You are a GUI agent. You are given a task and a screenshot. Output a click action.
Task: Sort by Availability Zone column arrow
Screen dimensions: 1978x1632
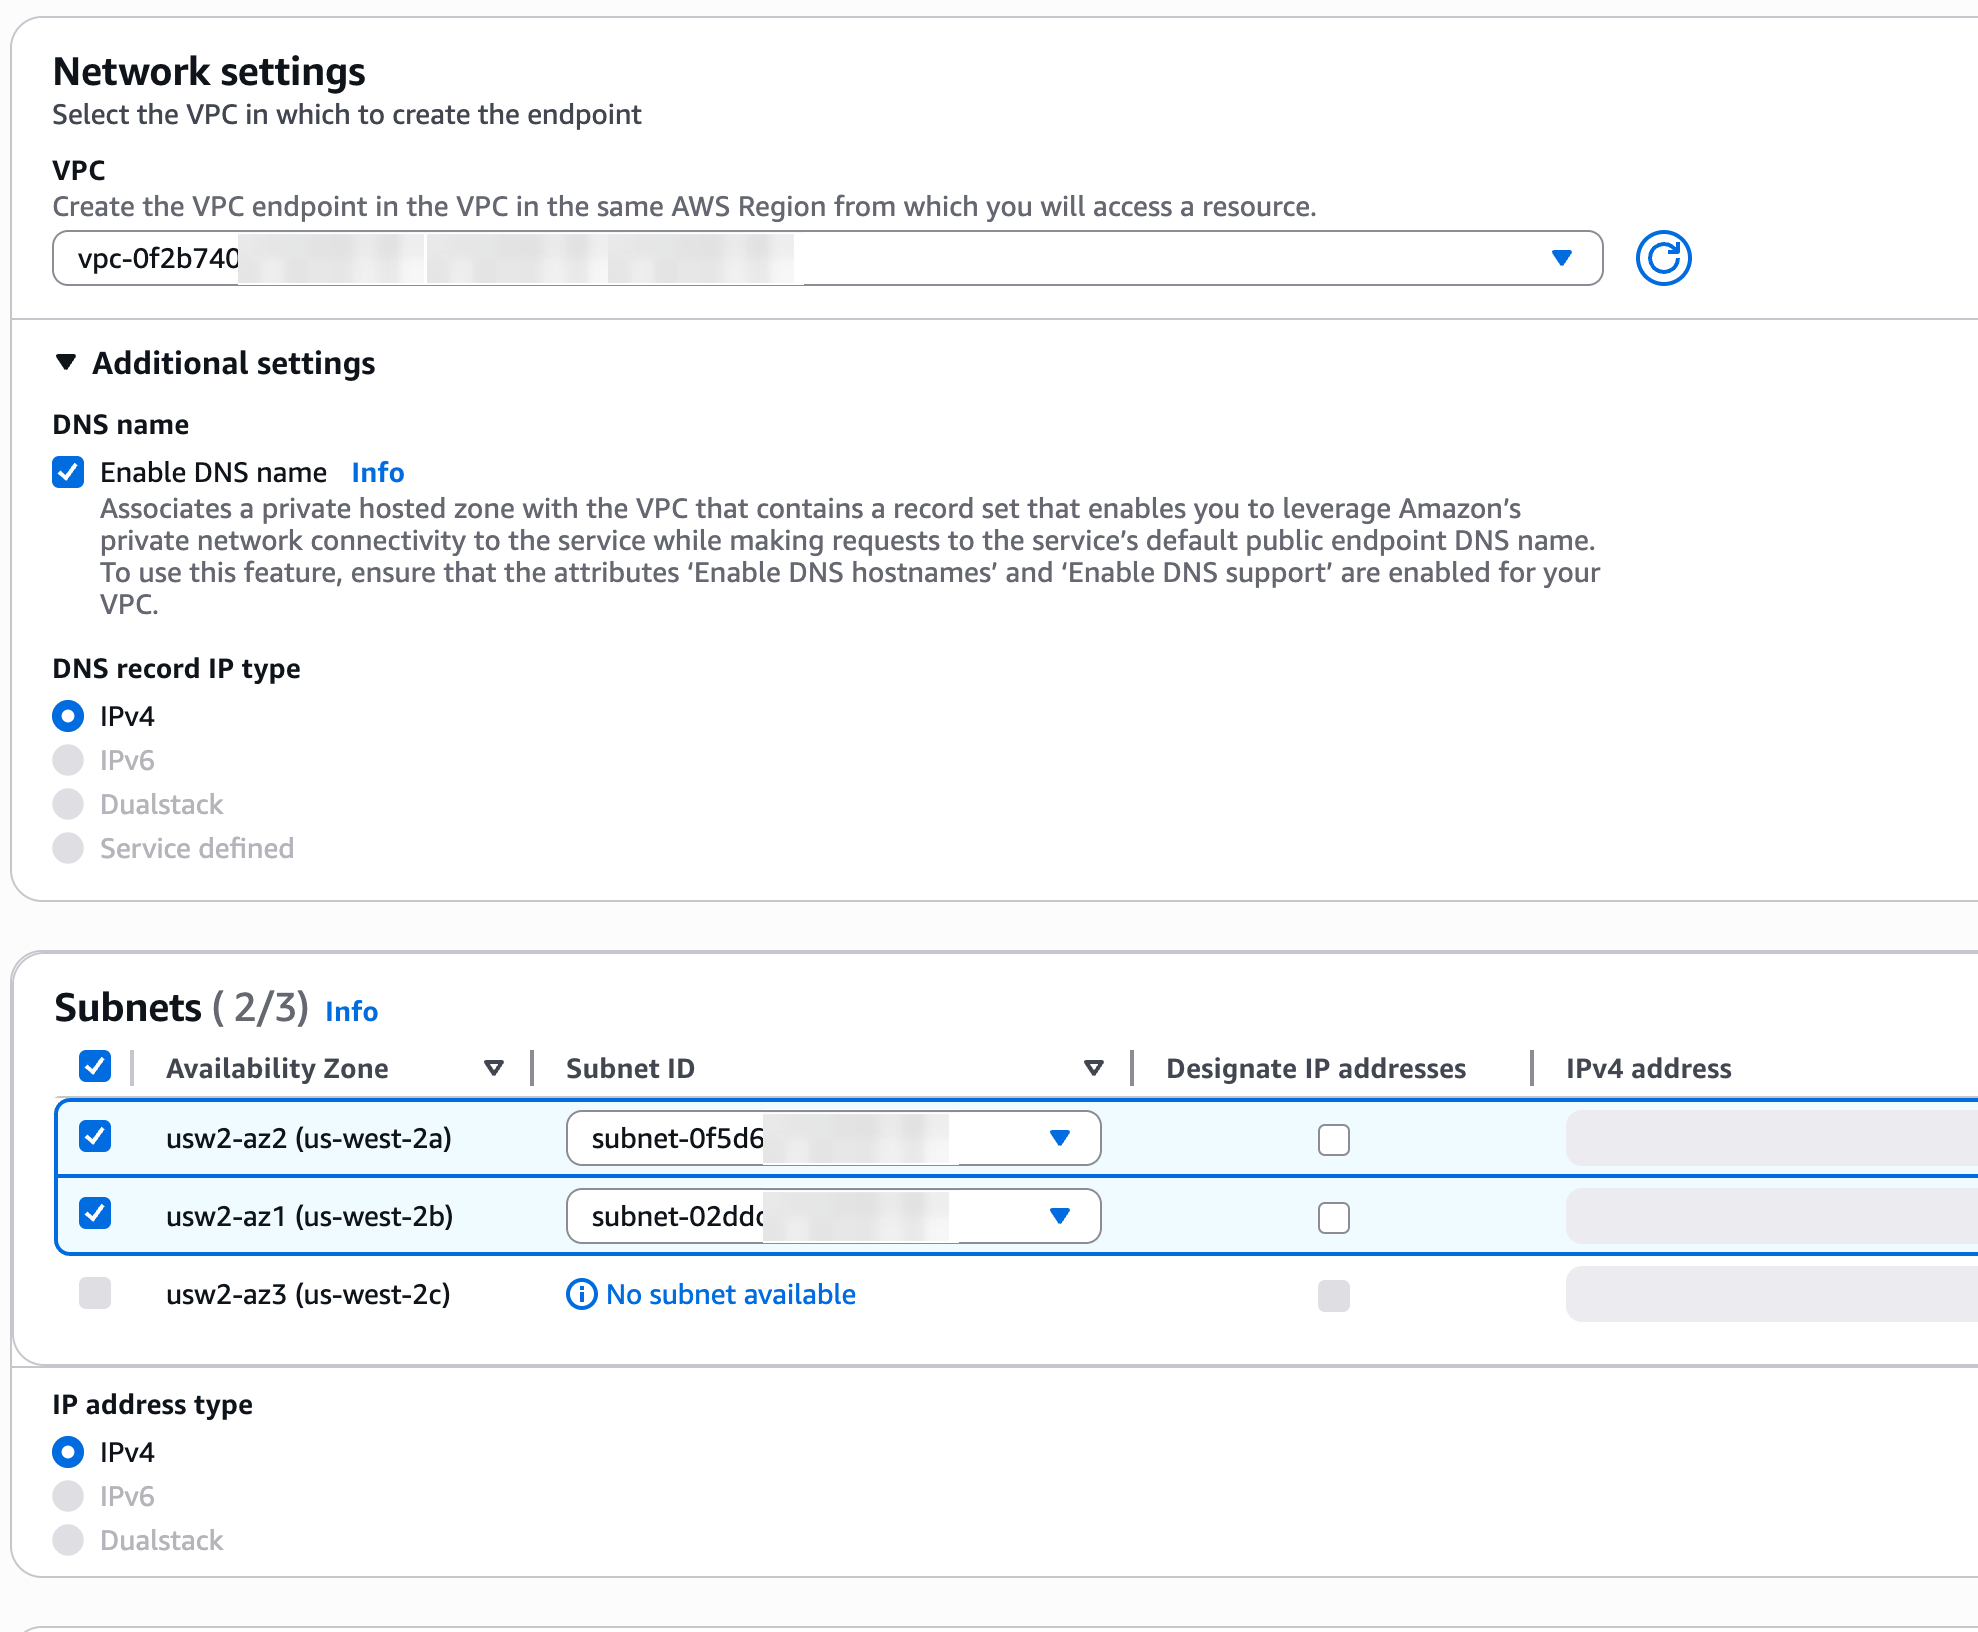(493, 1068)
